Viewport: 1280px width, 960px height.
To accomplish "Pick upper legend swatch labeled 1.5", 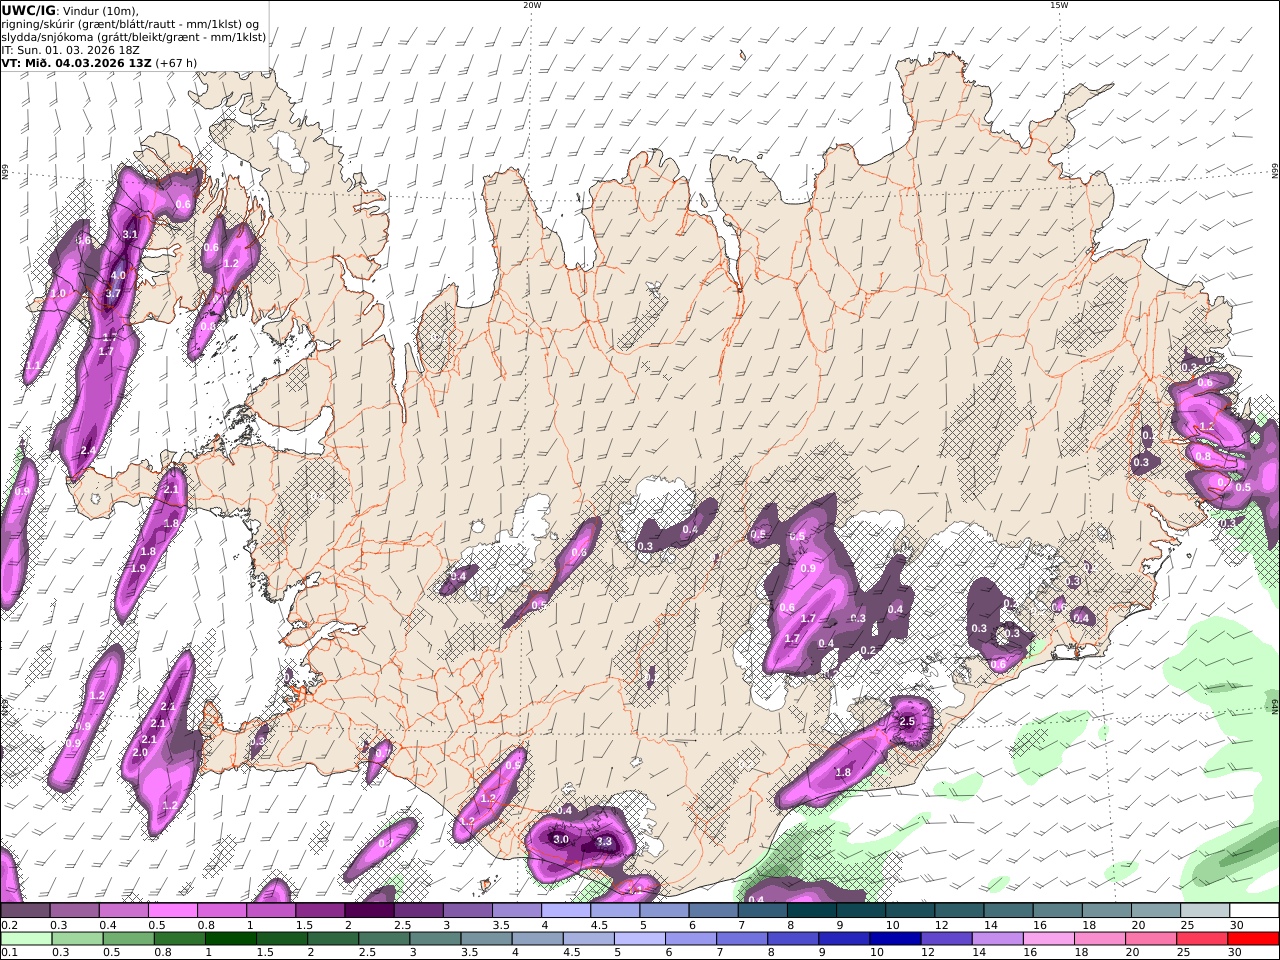I will pos(320,911).
